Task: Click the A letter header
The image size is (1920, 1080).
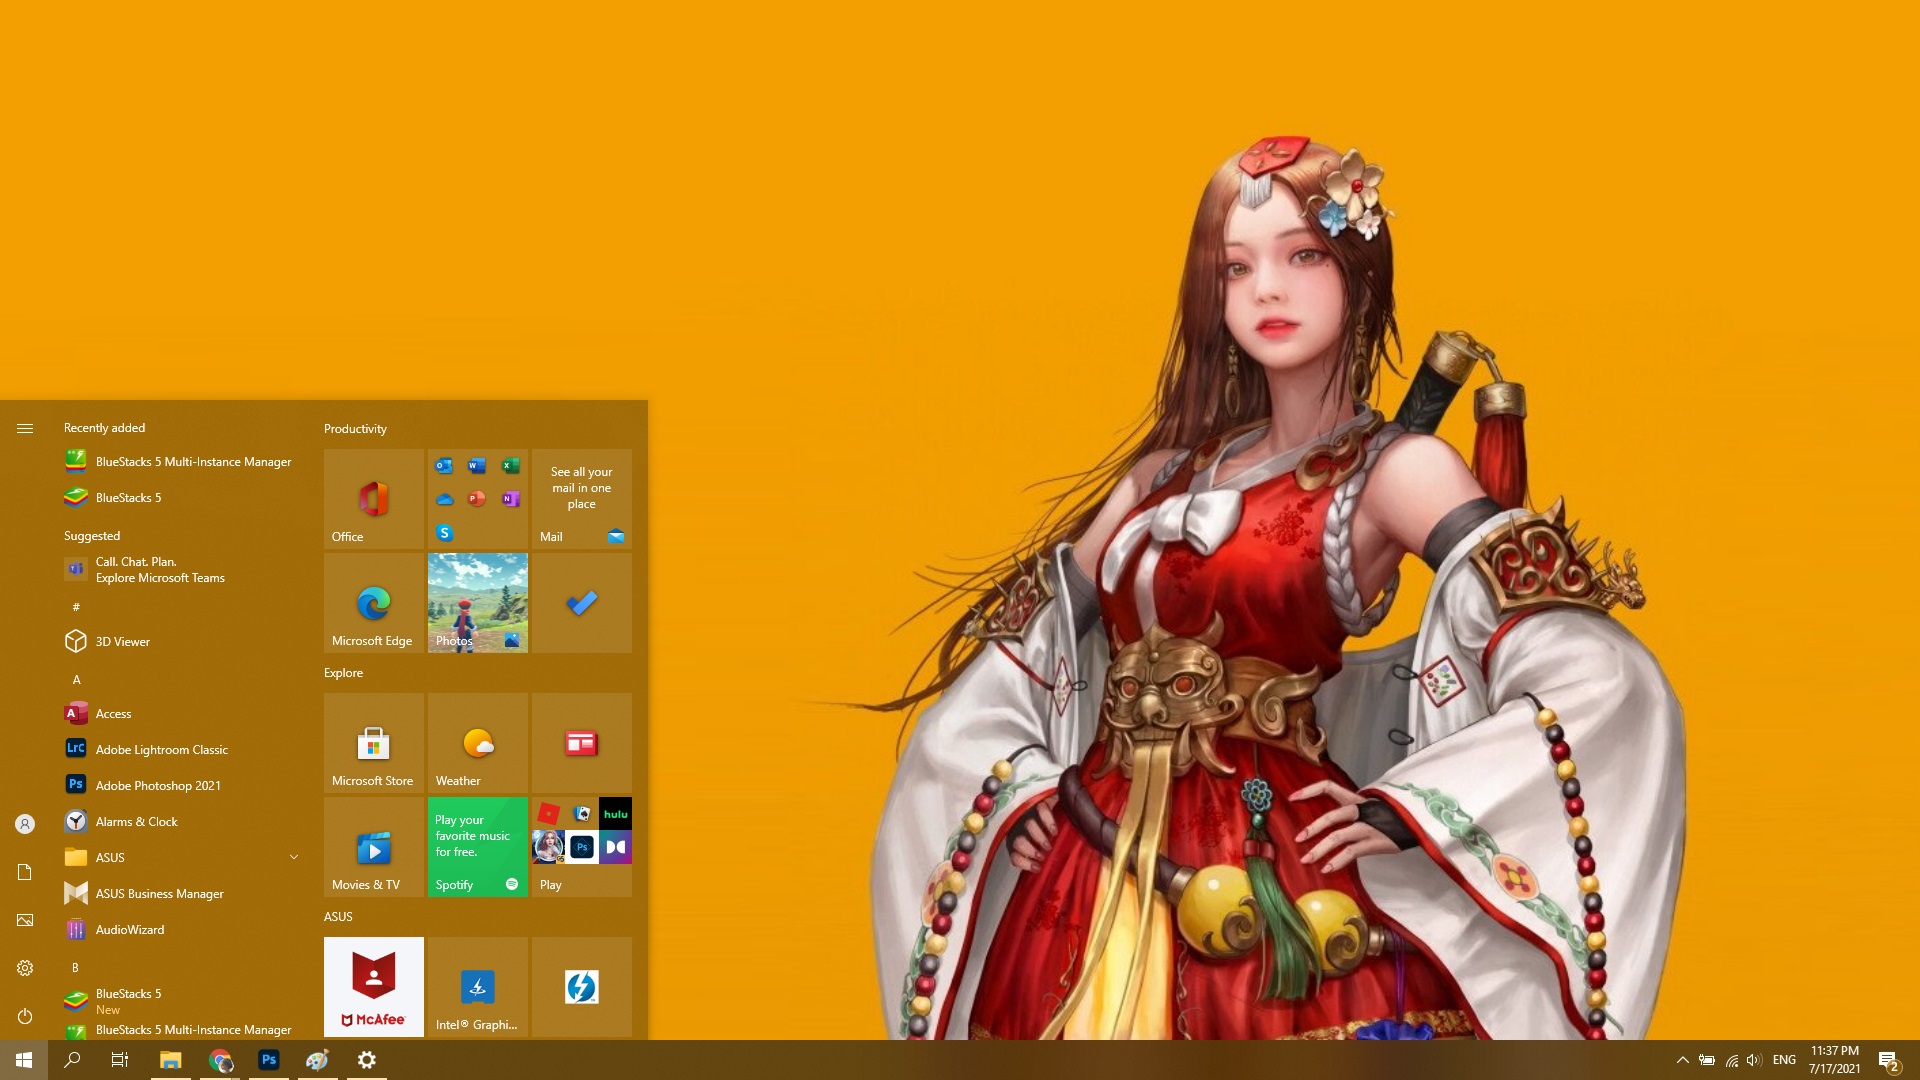Action: [76, 680]
